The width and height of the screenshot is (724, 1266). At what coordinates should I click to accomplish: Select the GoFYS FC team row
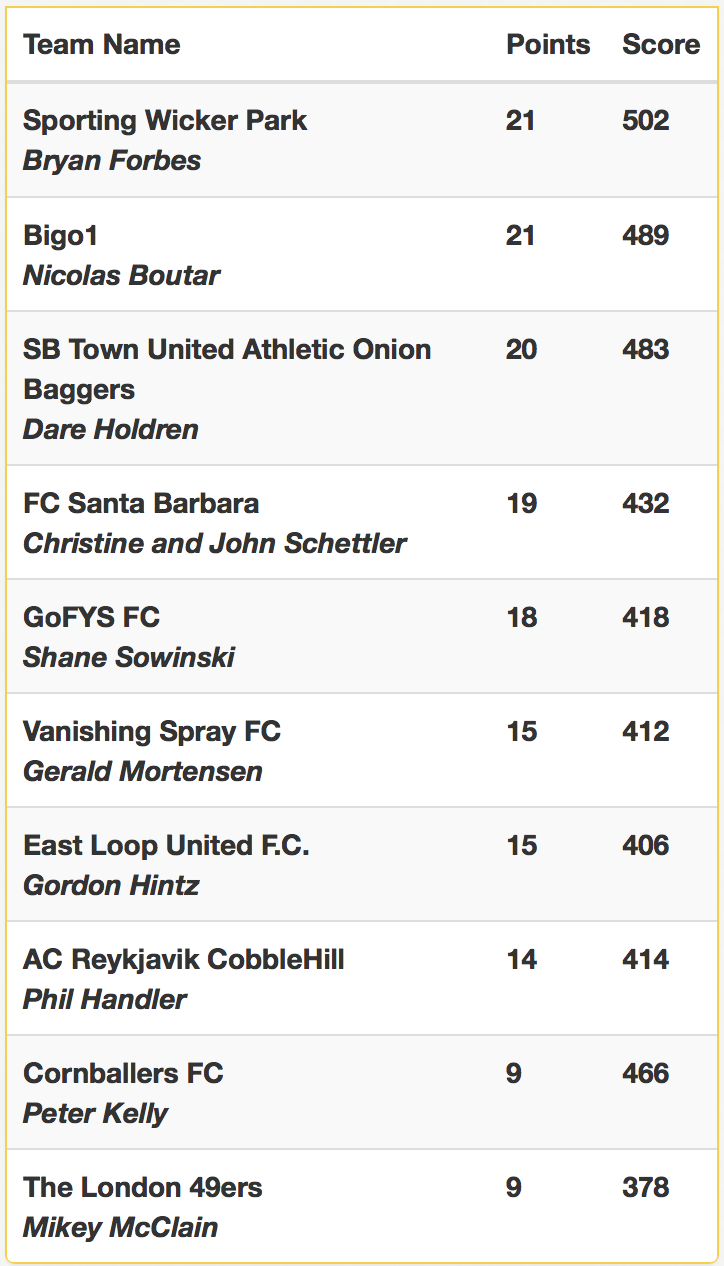click(362, 636)
